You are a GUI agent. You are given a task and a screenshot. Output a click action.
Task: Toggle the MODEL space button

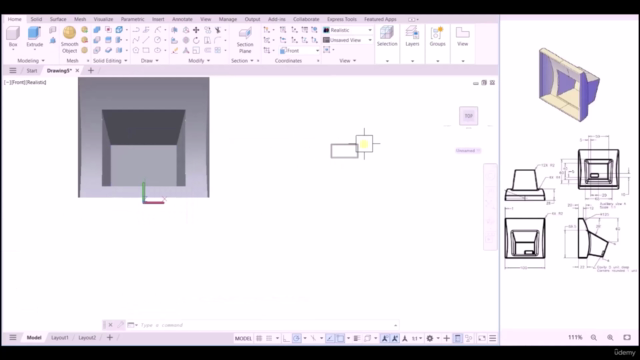(243, 338)
